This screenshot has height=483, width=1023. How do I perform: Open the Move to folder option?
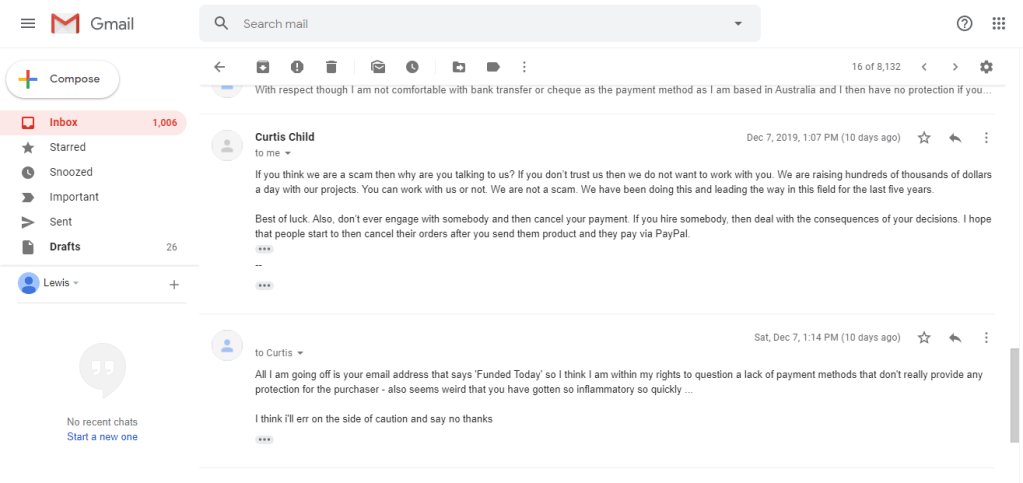[x=459, y=67]
